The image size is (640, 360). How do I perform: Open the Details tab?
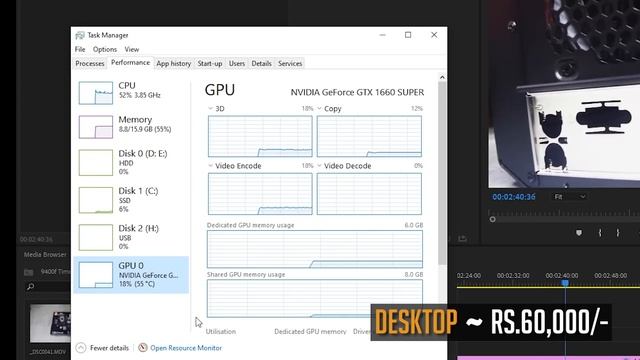tap(261, 64)
